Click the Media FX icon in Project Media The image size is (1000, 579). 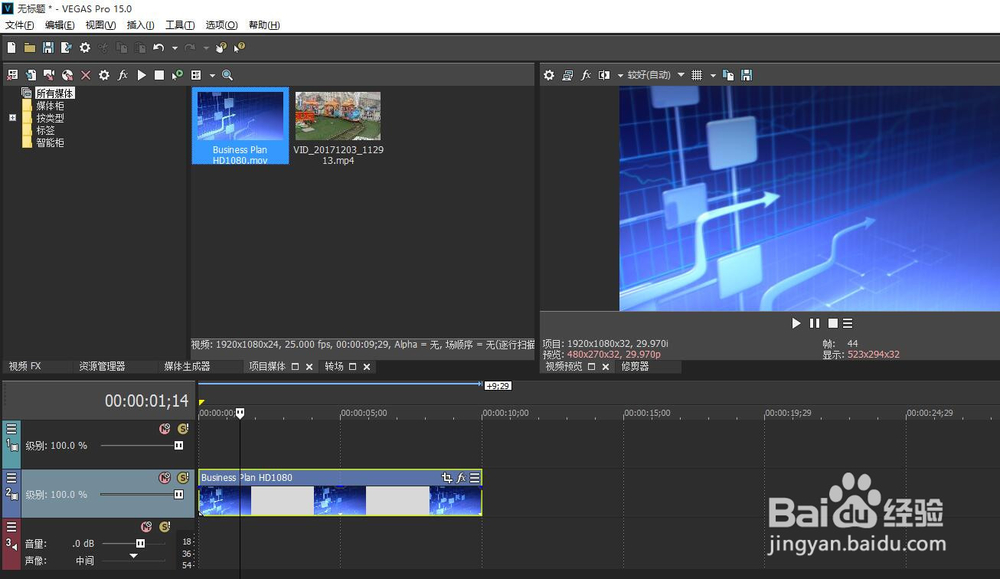coord(122,75)
